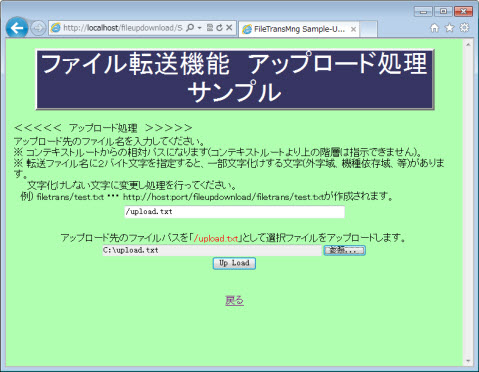Maximize the browser window
The width and height of the screenshot is (479, 372).
[443, 12]
